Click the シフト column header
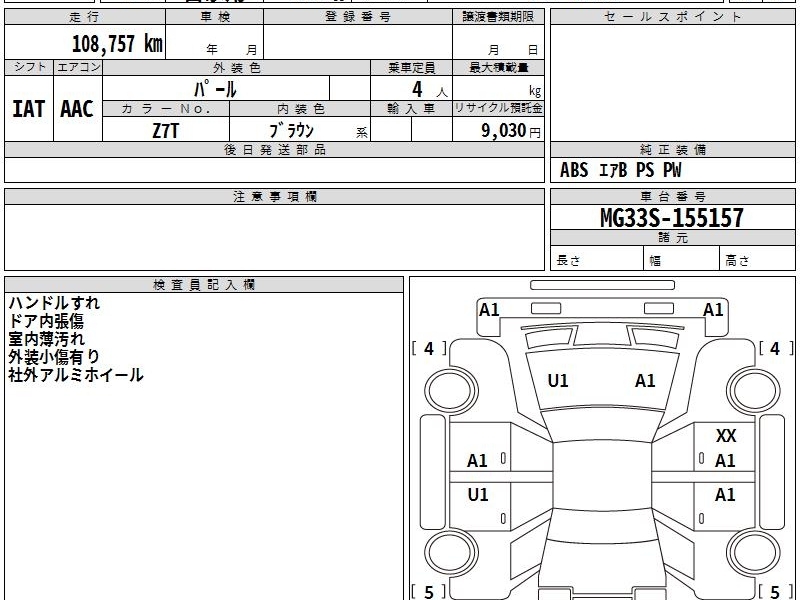Viewport: 800px width, 600px height. tap(29, 67)
